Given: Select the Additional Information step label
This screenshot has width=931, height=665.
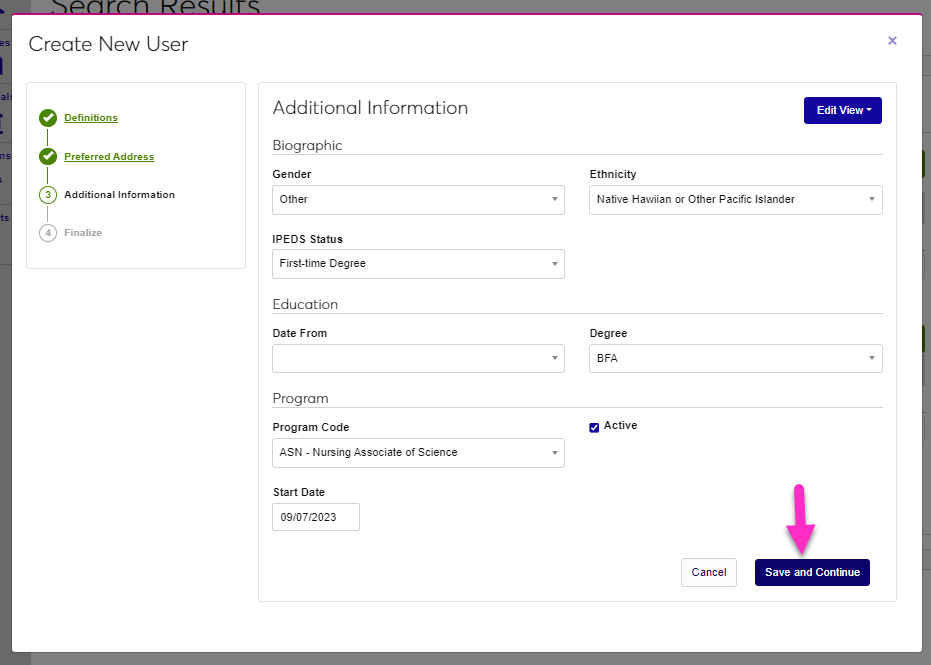Looking at the screenshot, I should coord(119,195).
